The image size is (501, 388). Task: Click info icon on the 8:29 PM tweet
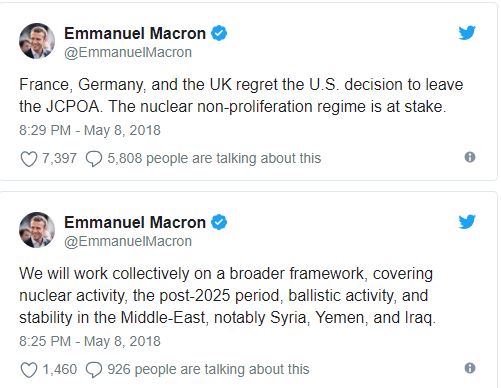click(x=470, y=157)
